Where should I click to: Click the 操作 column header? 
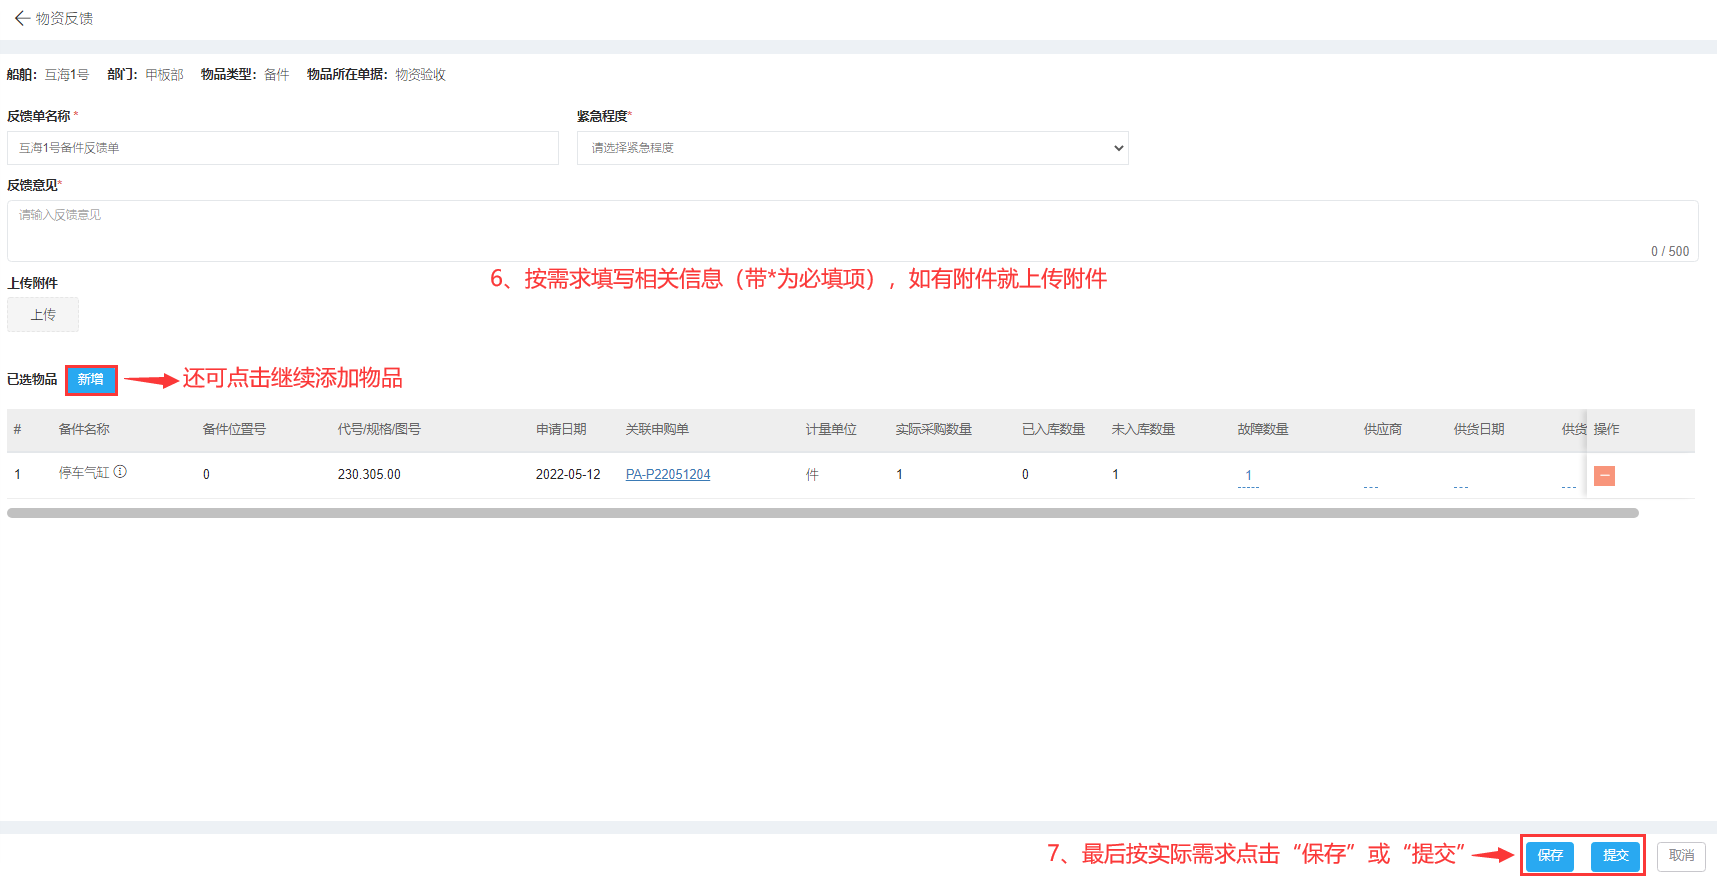click(1607, 430)
